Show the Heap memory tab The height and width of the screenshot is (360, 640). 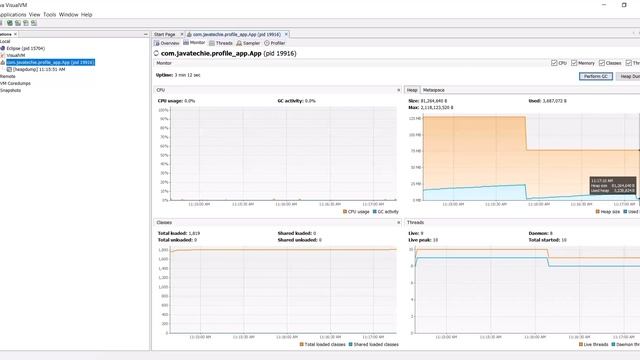coord(412,90)
